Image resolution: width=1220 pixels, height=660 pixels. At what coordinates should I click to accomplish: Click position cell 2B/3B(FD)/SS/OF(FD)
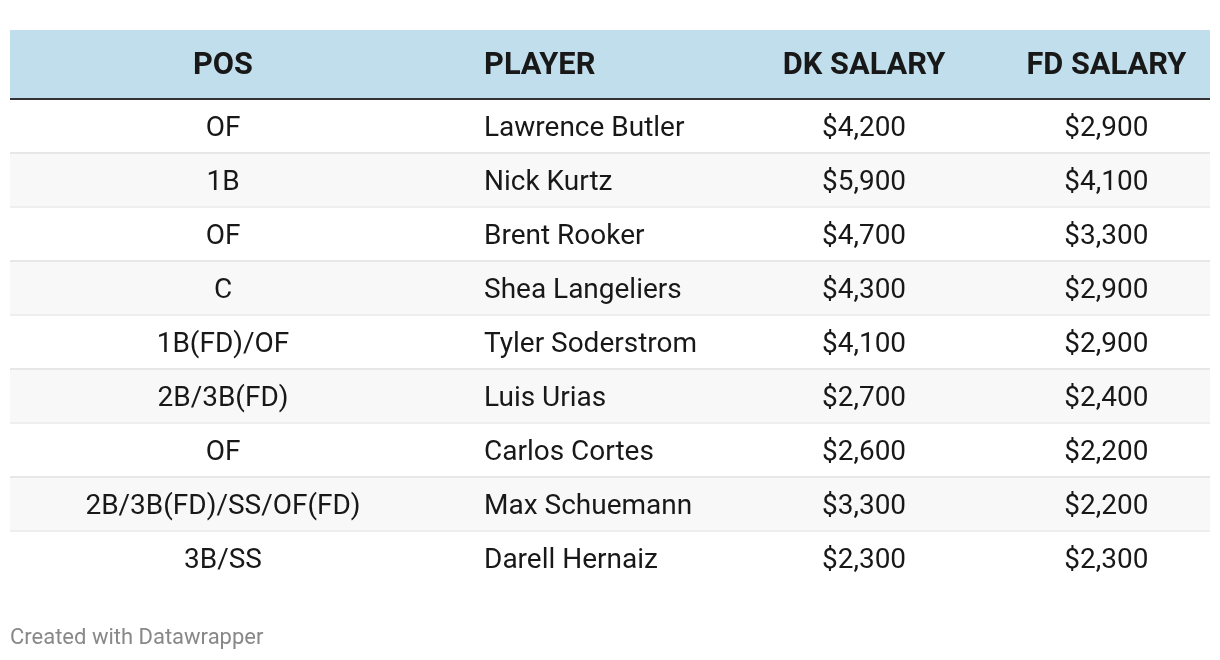pos(223,505)
